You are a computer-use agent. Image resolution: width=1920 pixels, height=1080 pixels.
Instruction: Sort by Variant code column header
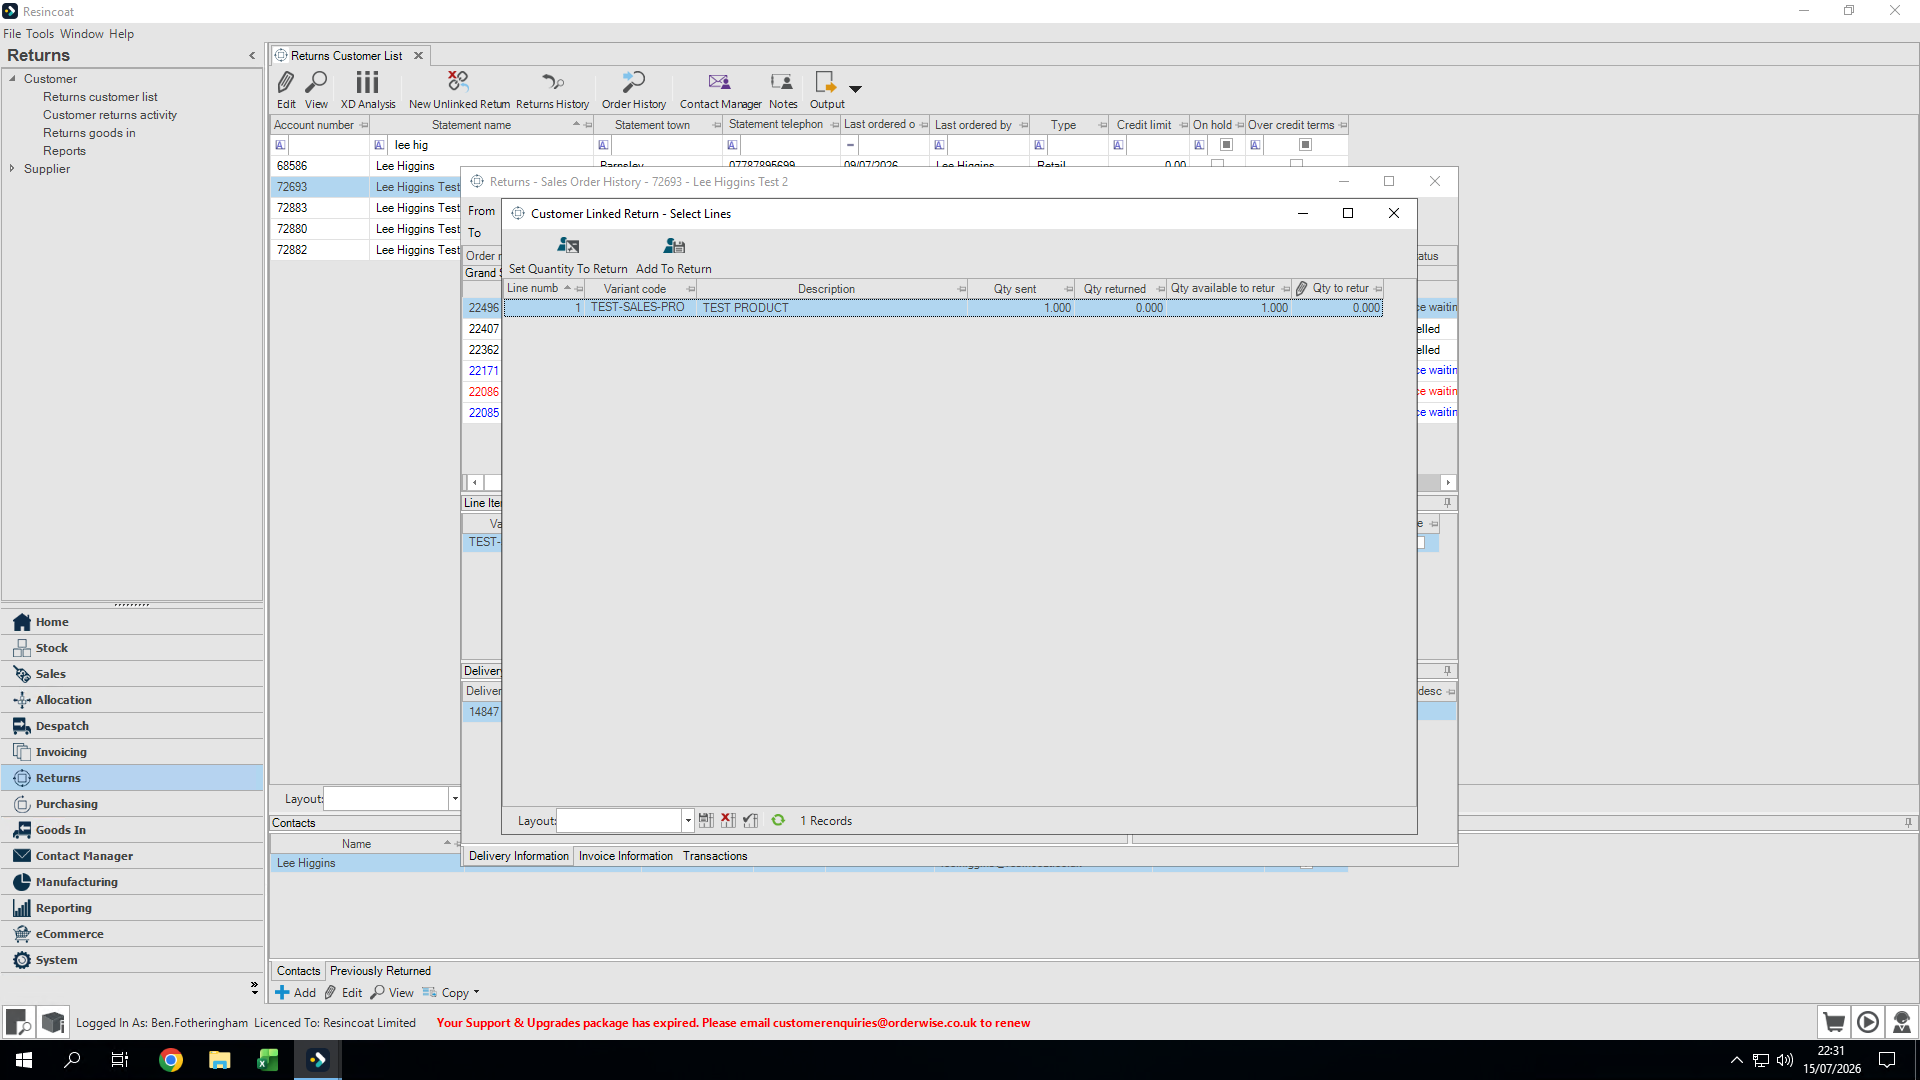click(x=641, y=289)
